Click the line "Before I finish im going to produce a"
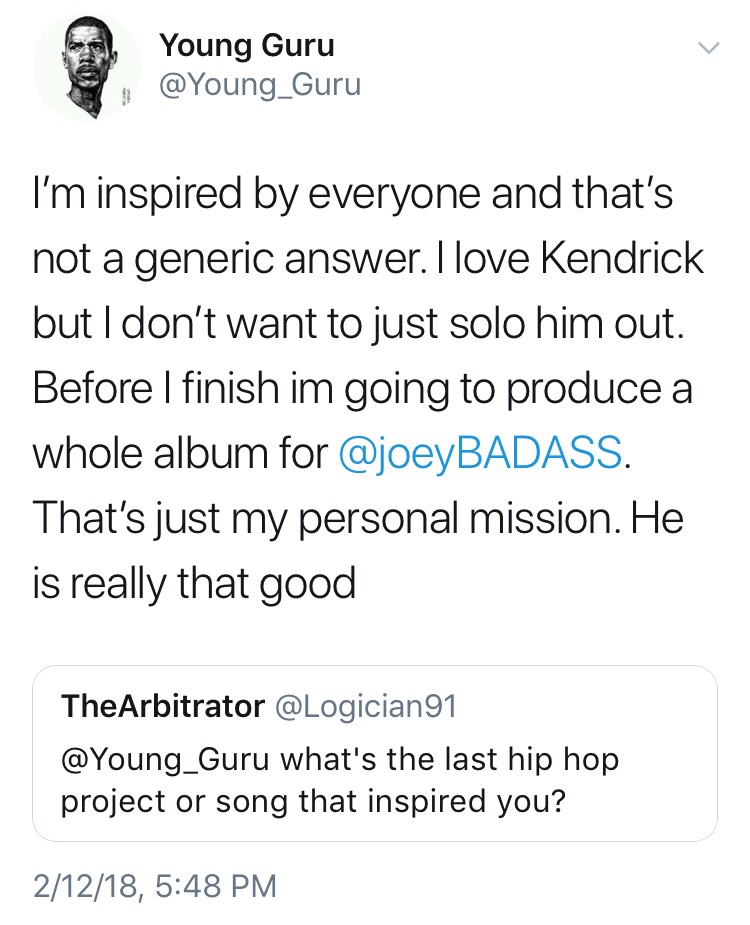750x925 pixels. [x=363, y=389]
